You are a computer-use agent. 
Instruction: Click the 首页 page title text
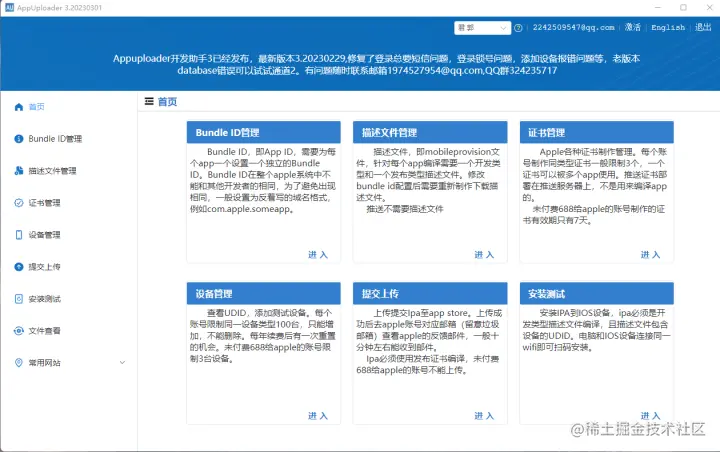pos(167,102)
